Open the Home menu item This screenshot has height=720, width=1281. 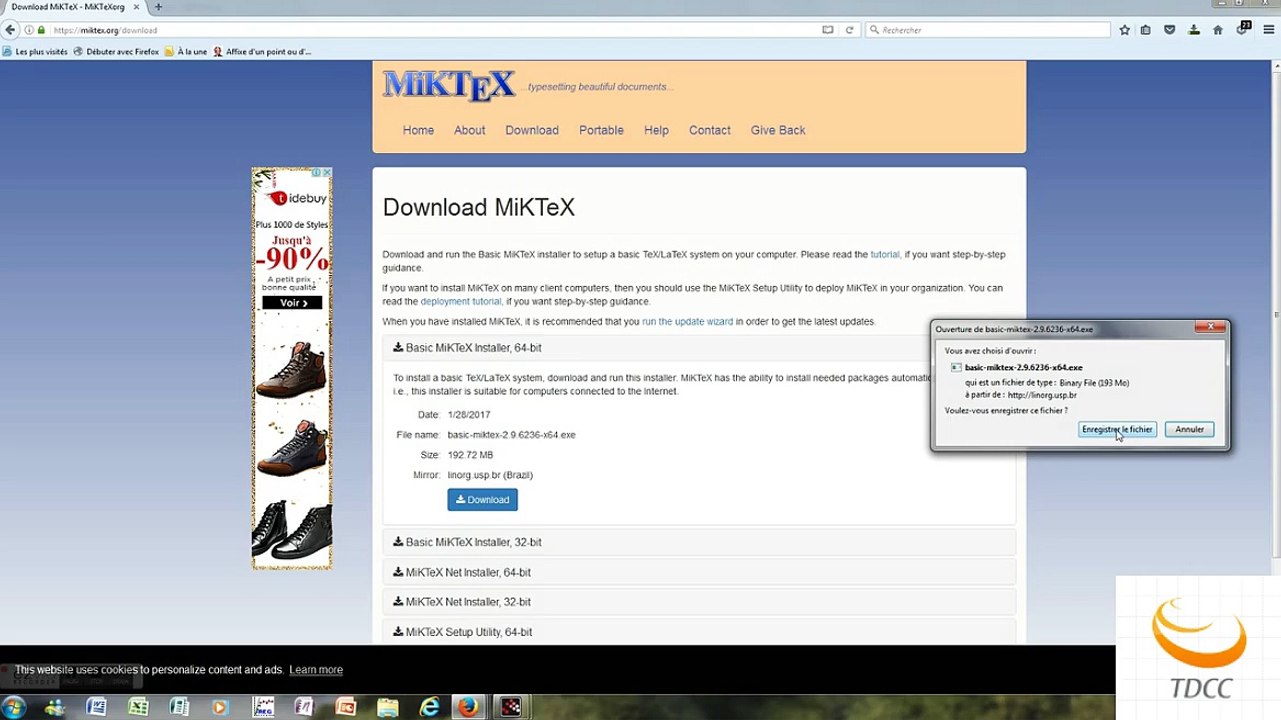pos(418,130)
